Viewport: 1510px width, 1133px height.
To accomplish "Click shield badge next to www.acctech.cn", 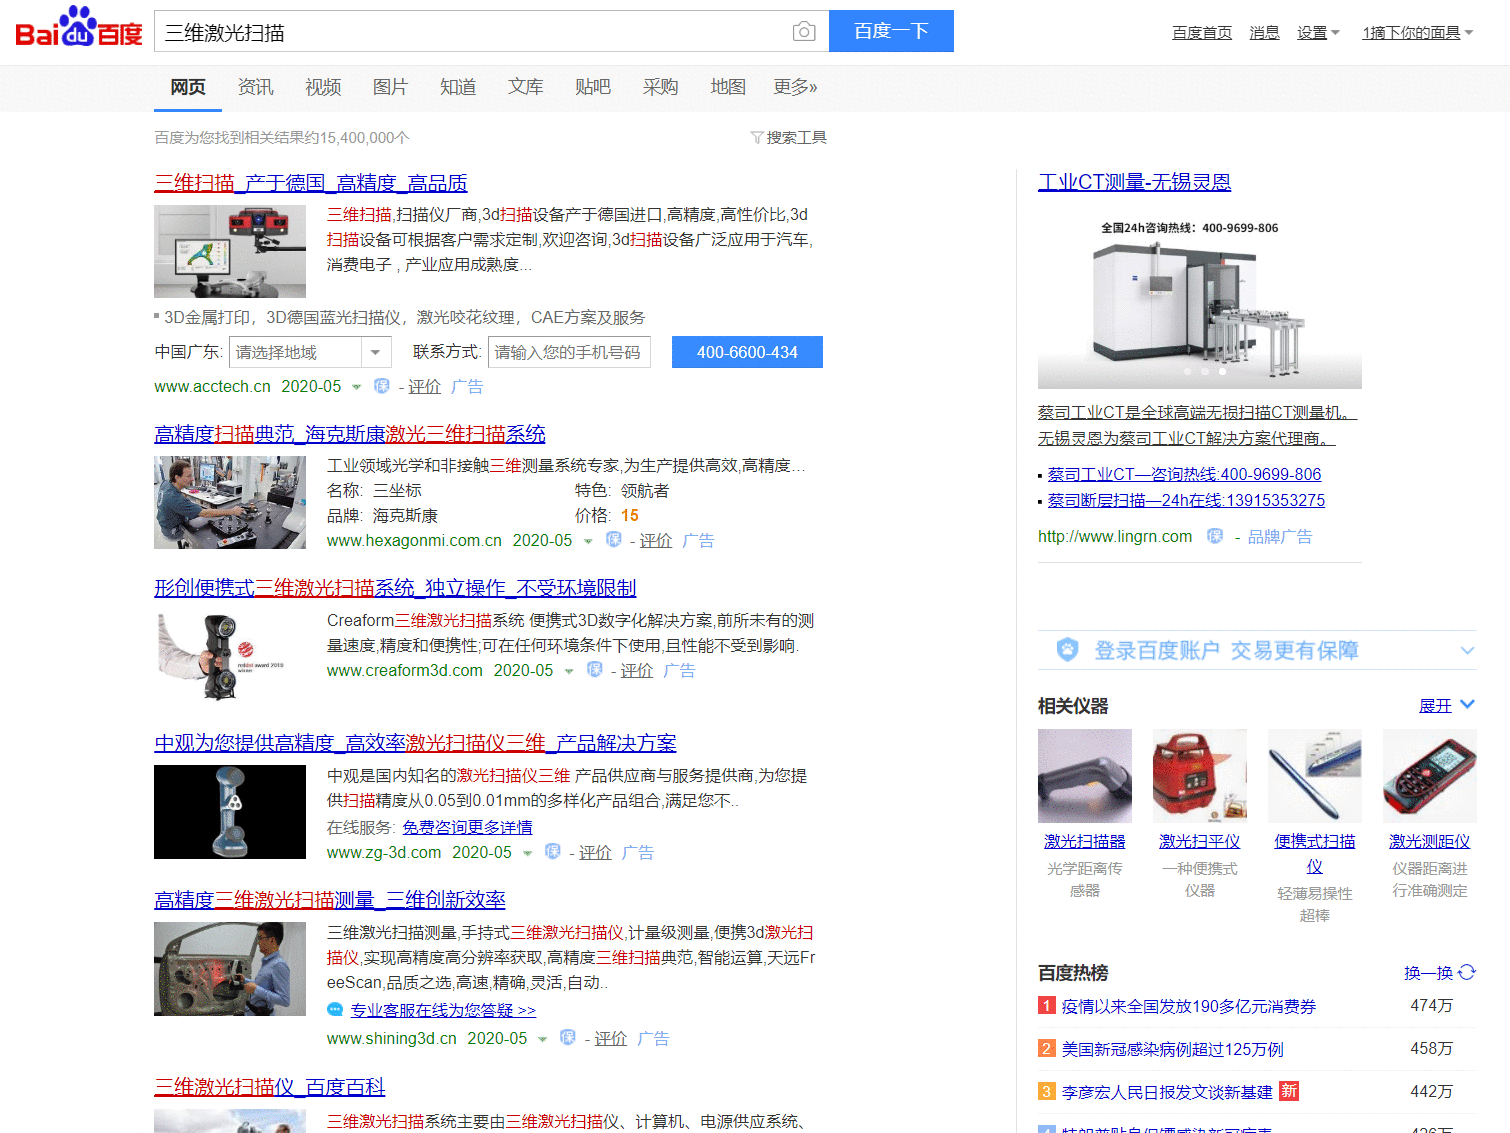I will click(x=382, y=386).
